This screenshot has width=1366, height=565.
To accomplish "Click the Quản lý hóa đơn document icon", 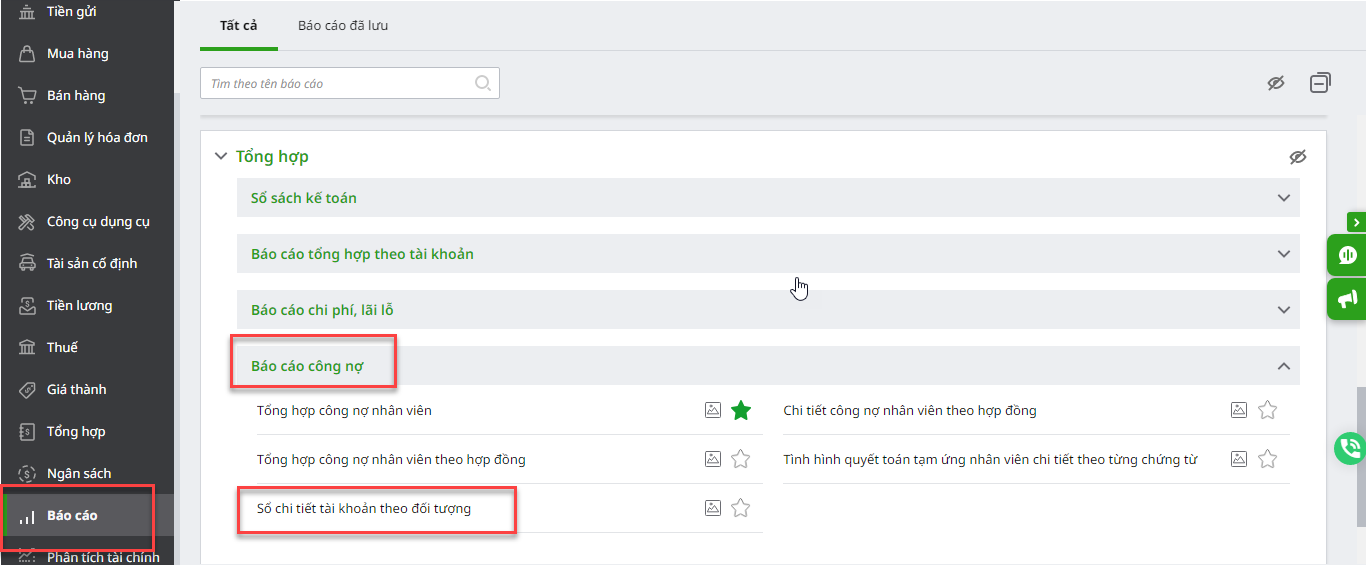I will [27, 138].
